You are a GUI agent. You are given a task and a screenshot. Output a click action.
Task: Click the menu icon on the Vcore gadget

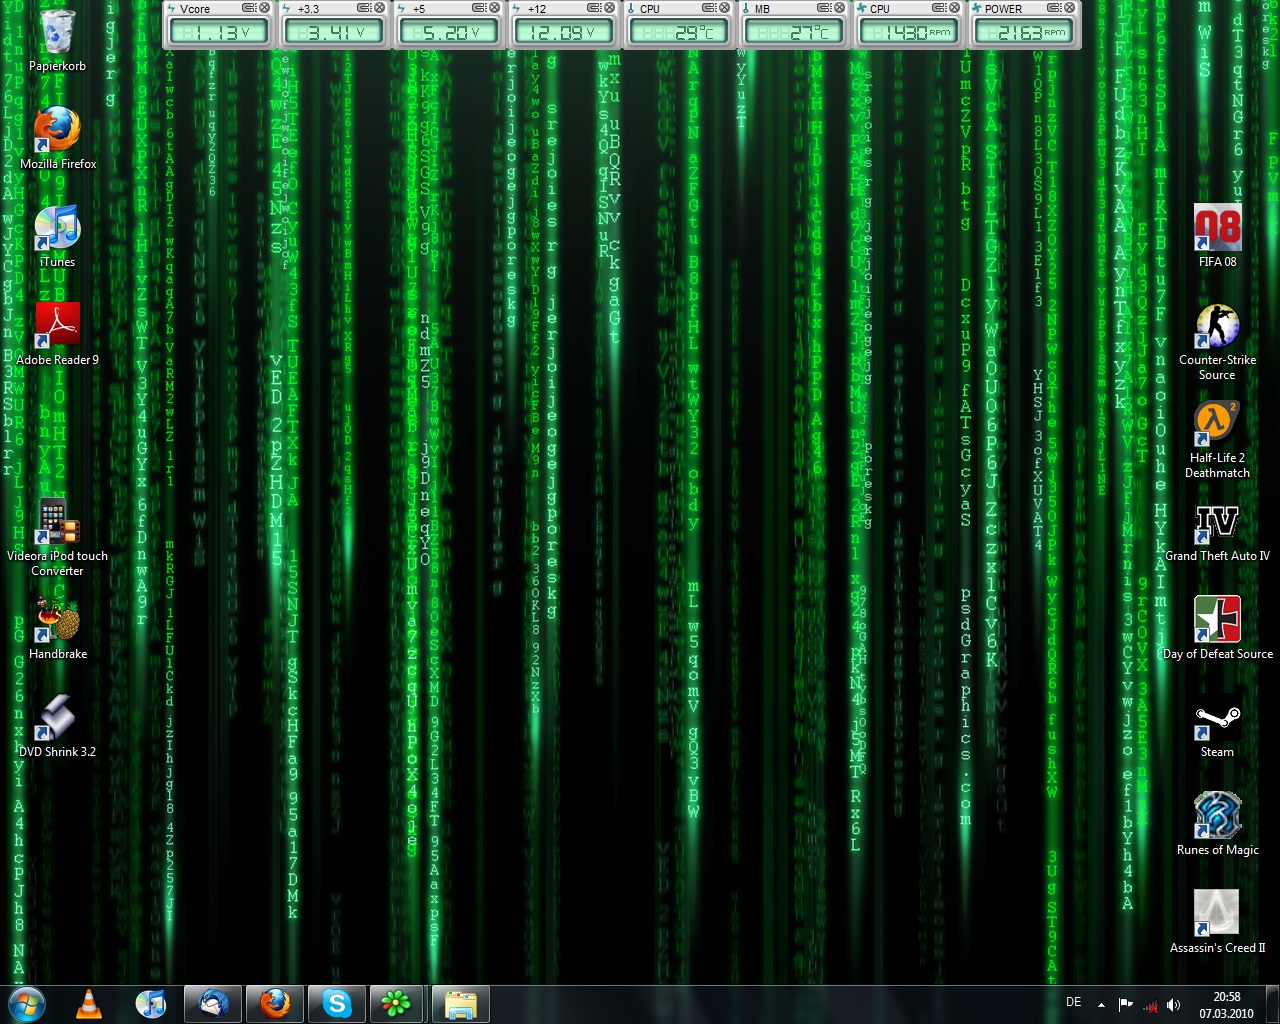pos(250,8)
